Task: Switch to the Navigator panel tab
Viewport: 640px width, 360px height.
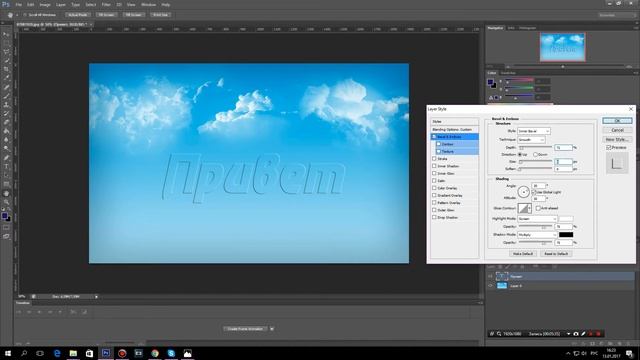Action: pos(496,28)
